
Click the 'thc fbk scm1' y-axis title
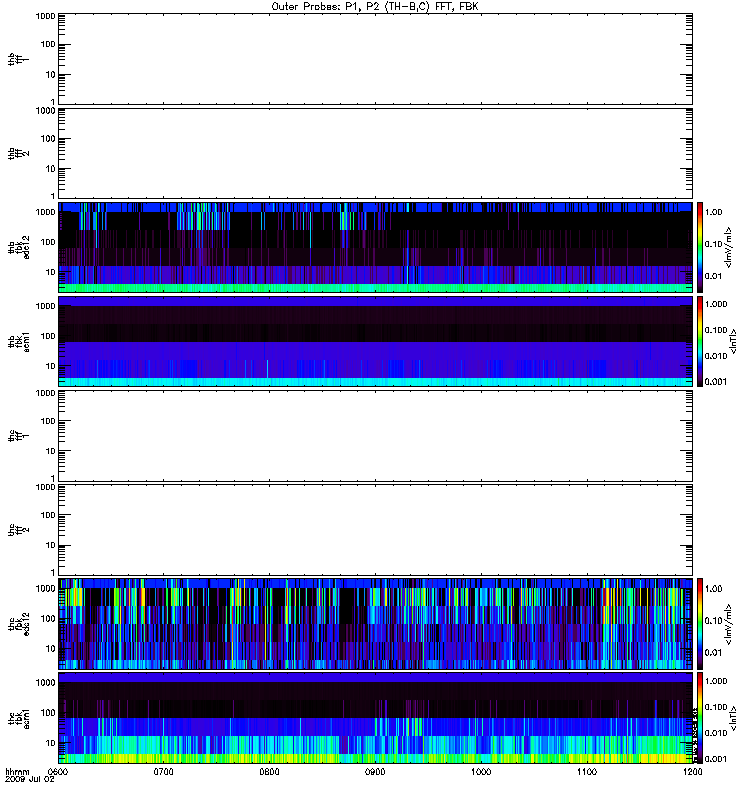click(18, 718)
